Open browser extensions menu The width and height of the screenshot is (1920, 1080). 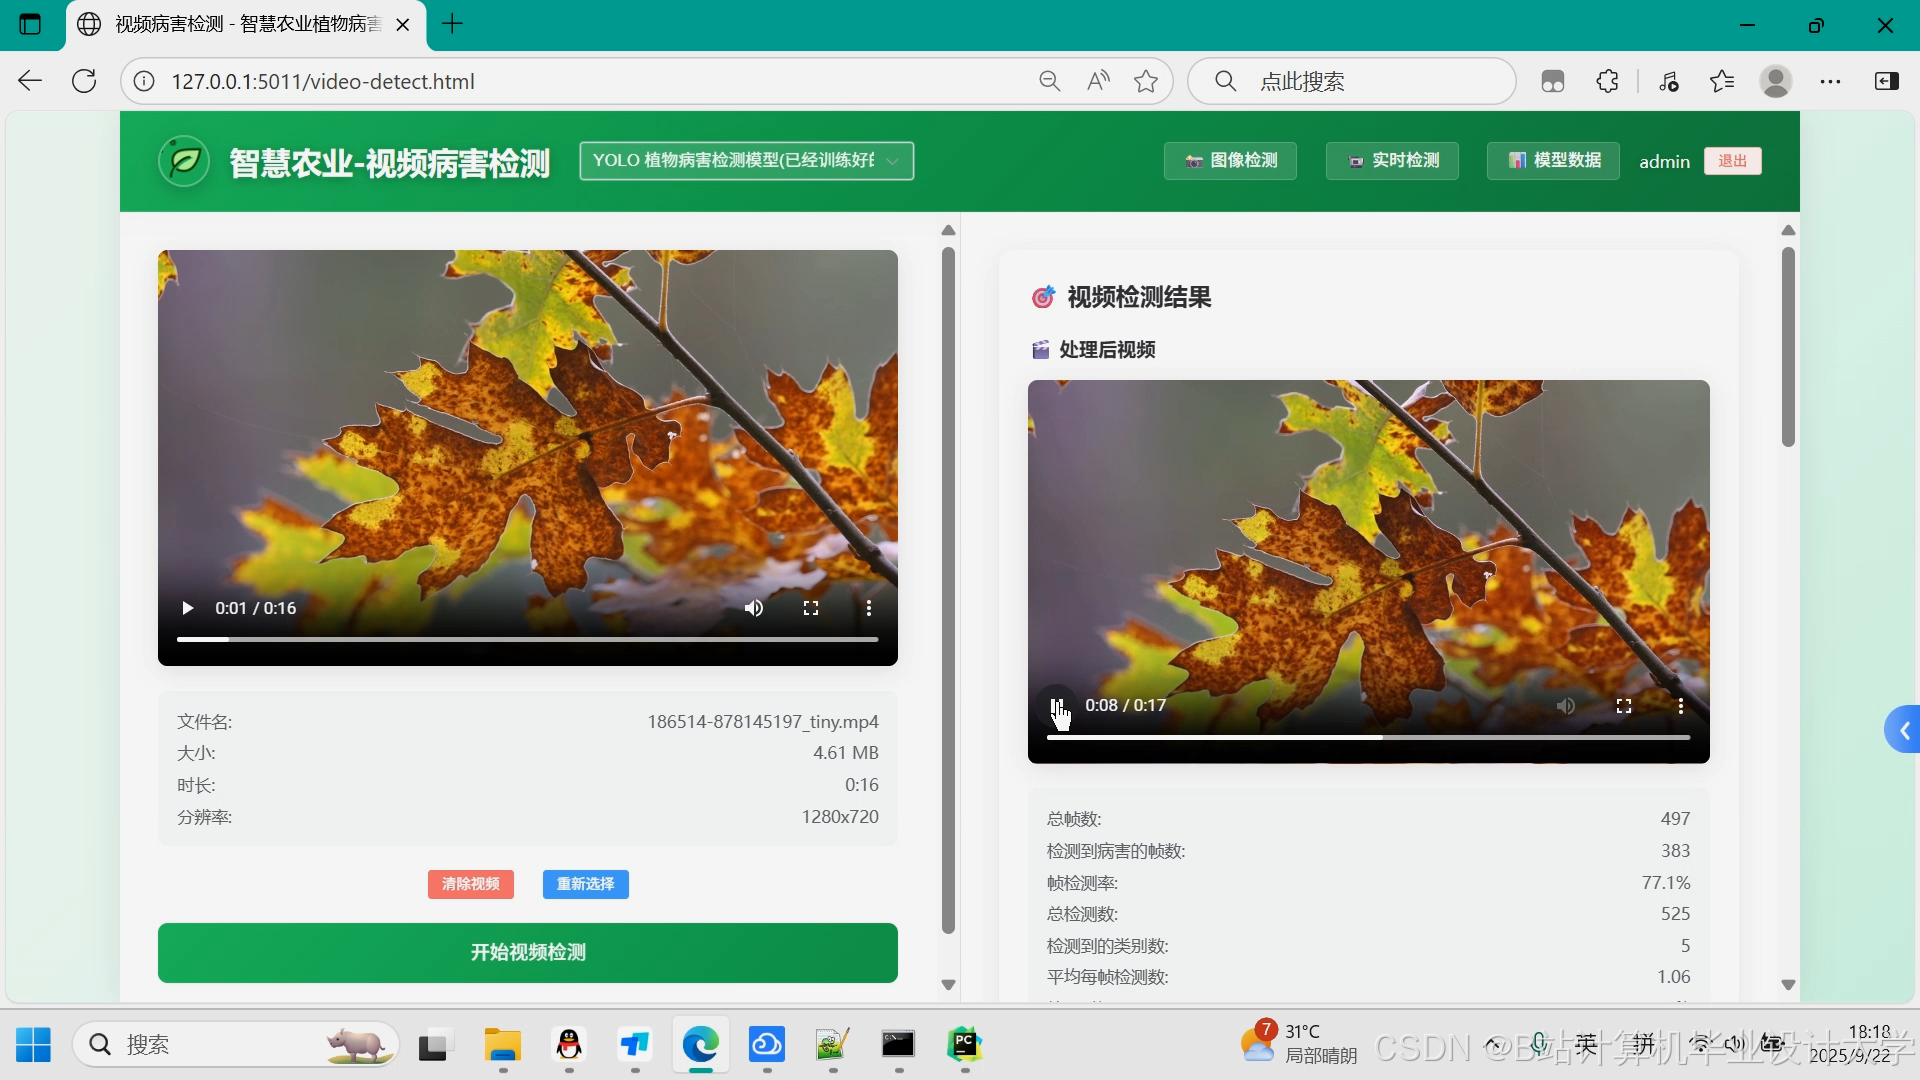(x=1607, y=81)
